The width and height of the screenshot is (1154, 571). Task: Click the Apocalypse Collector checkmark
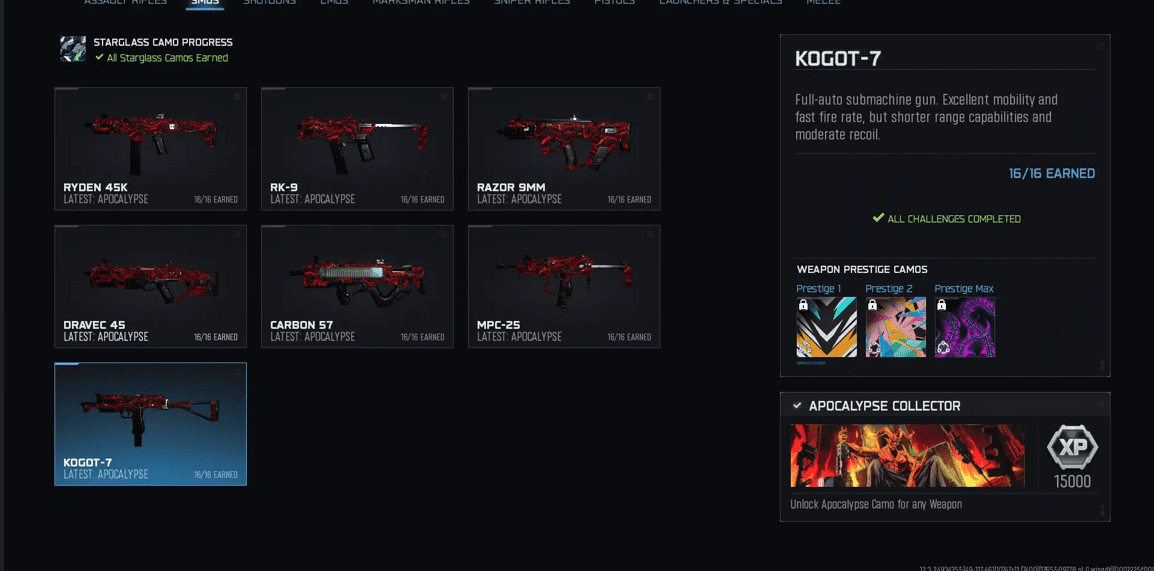coord(796,406)
